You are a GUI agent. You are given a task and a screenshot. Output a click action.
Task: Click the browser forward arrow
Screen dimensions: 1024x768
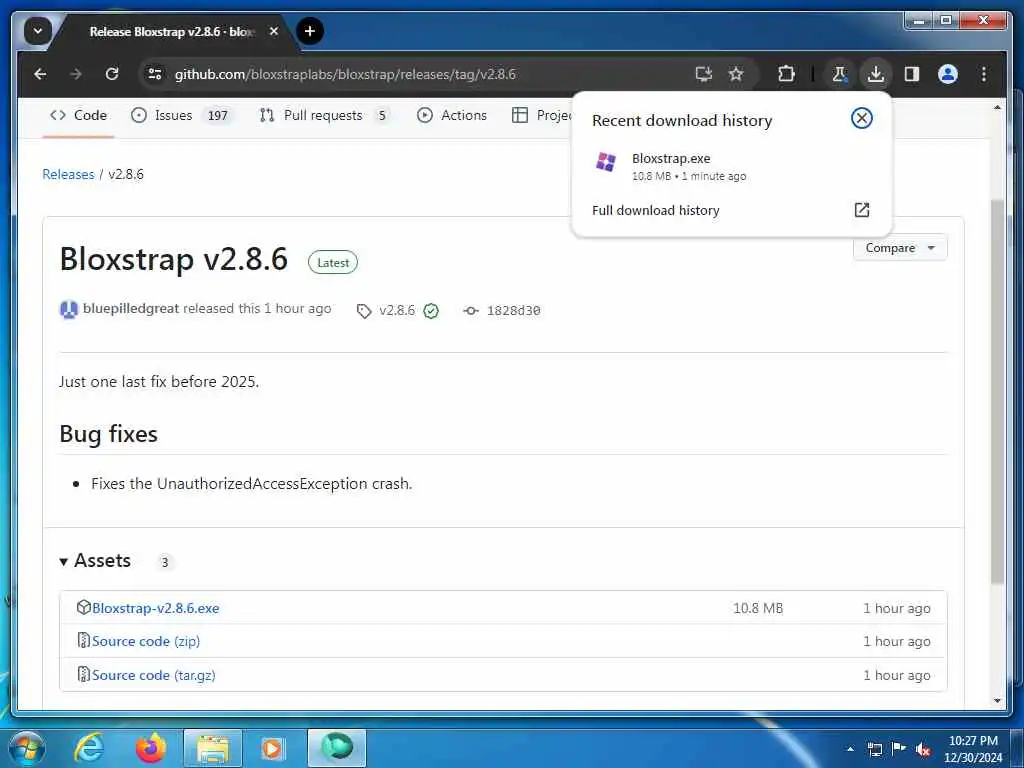[76, 74]
